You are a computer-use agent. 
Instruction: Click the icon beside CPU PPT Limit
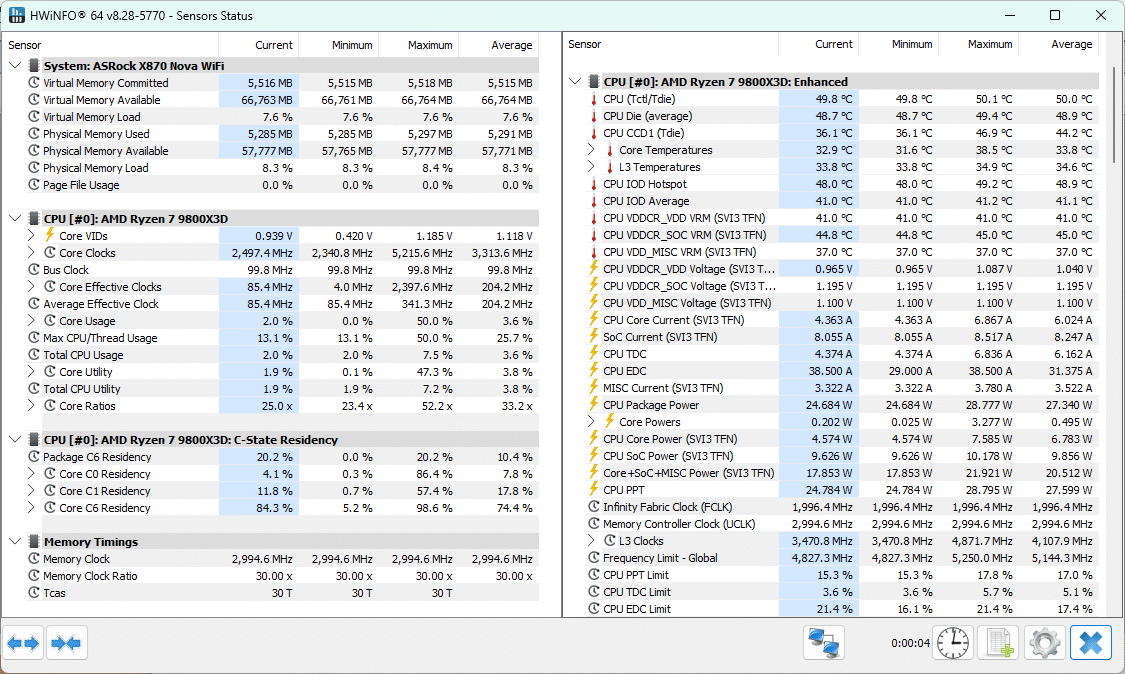[x=594, y=574]
